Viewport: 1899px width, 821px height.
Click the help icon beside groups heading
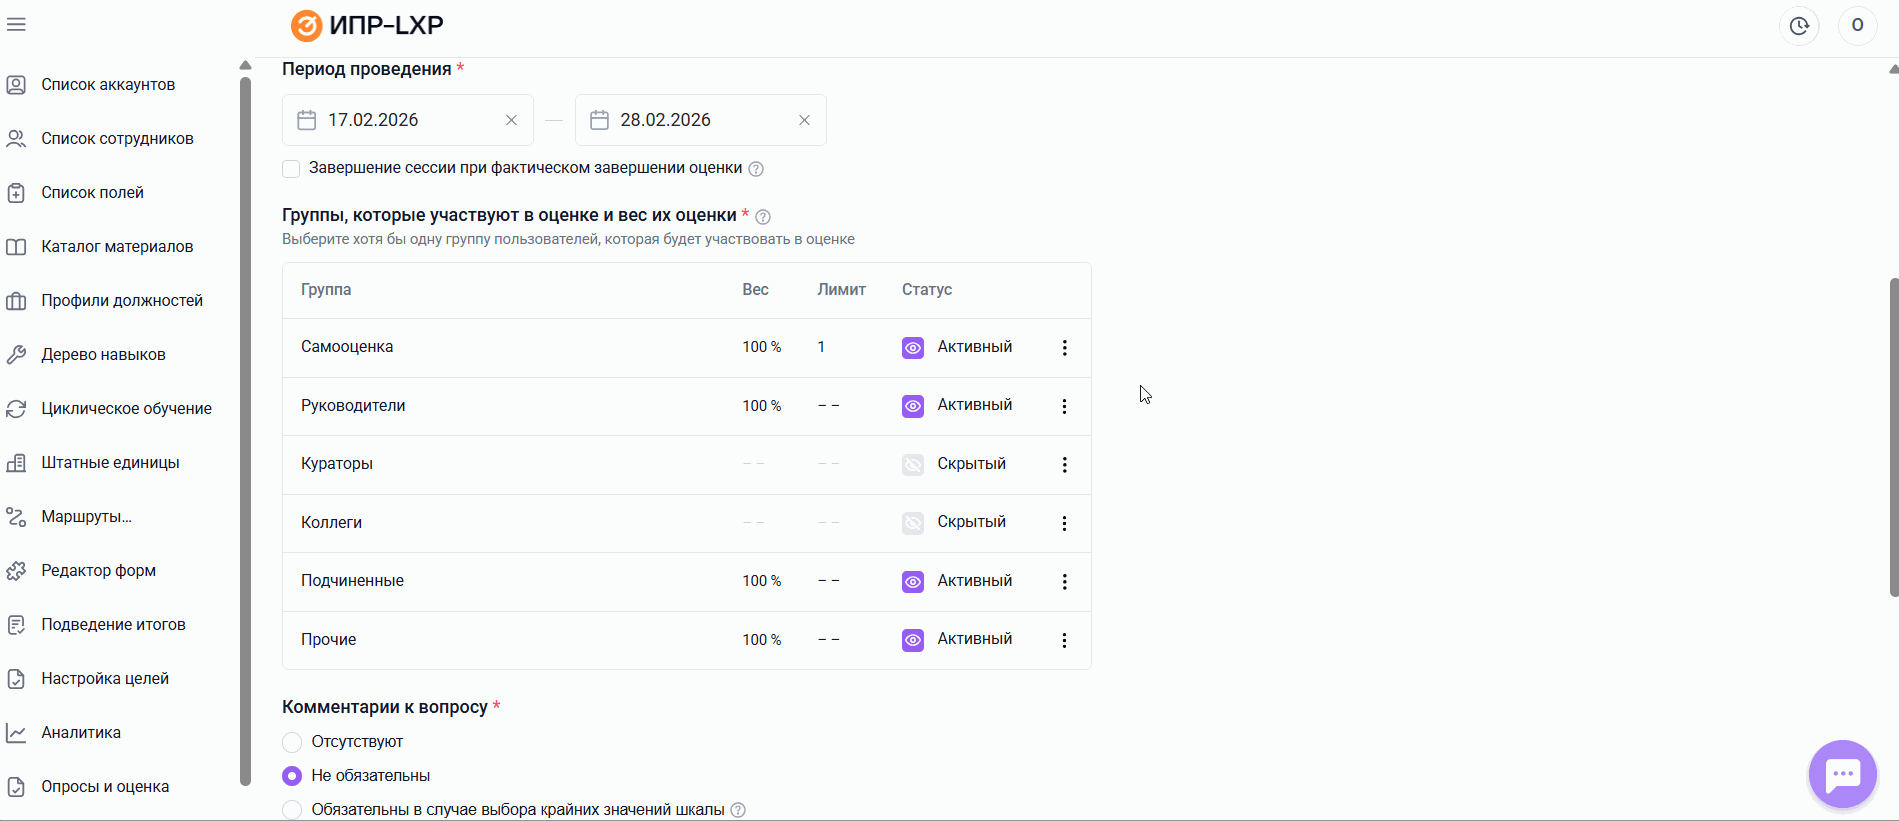[763, 217]
